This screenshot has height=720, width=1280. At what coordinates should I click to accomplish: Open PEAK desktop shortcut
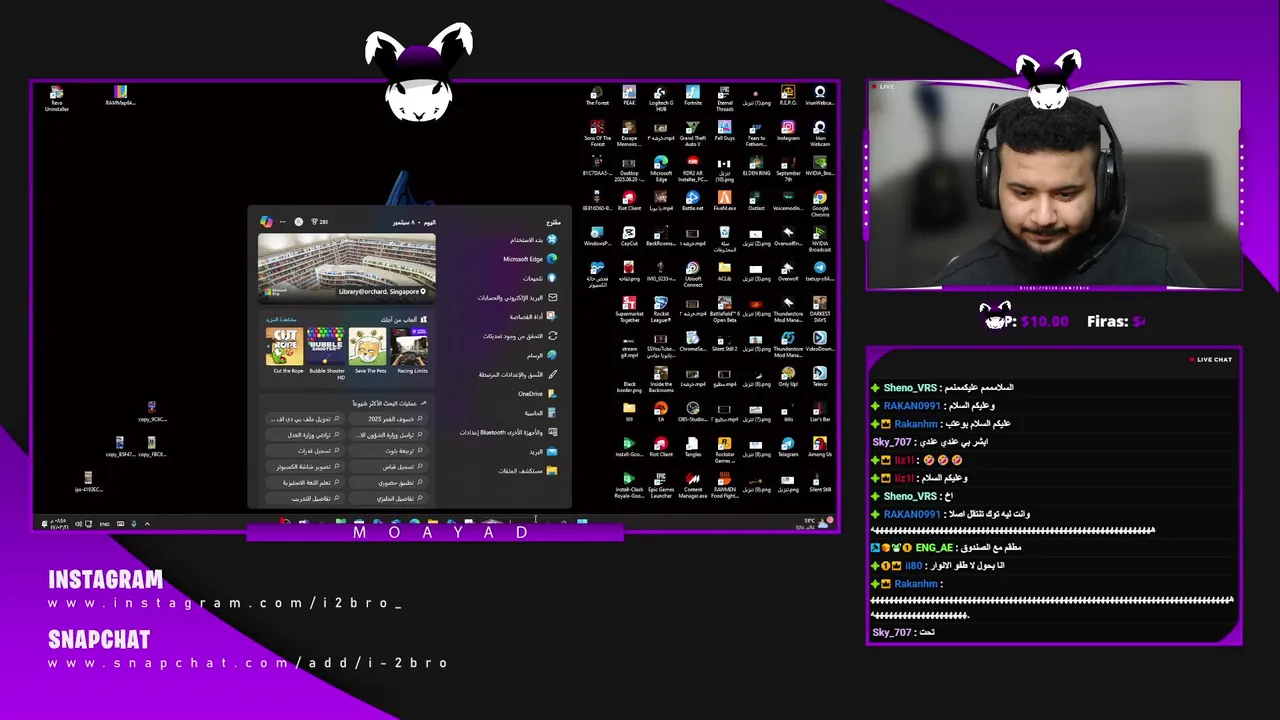pos(629,96)
